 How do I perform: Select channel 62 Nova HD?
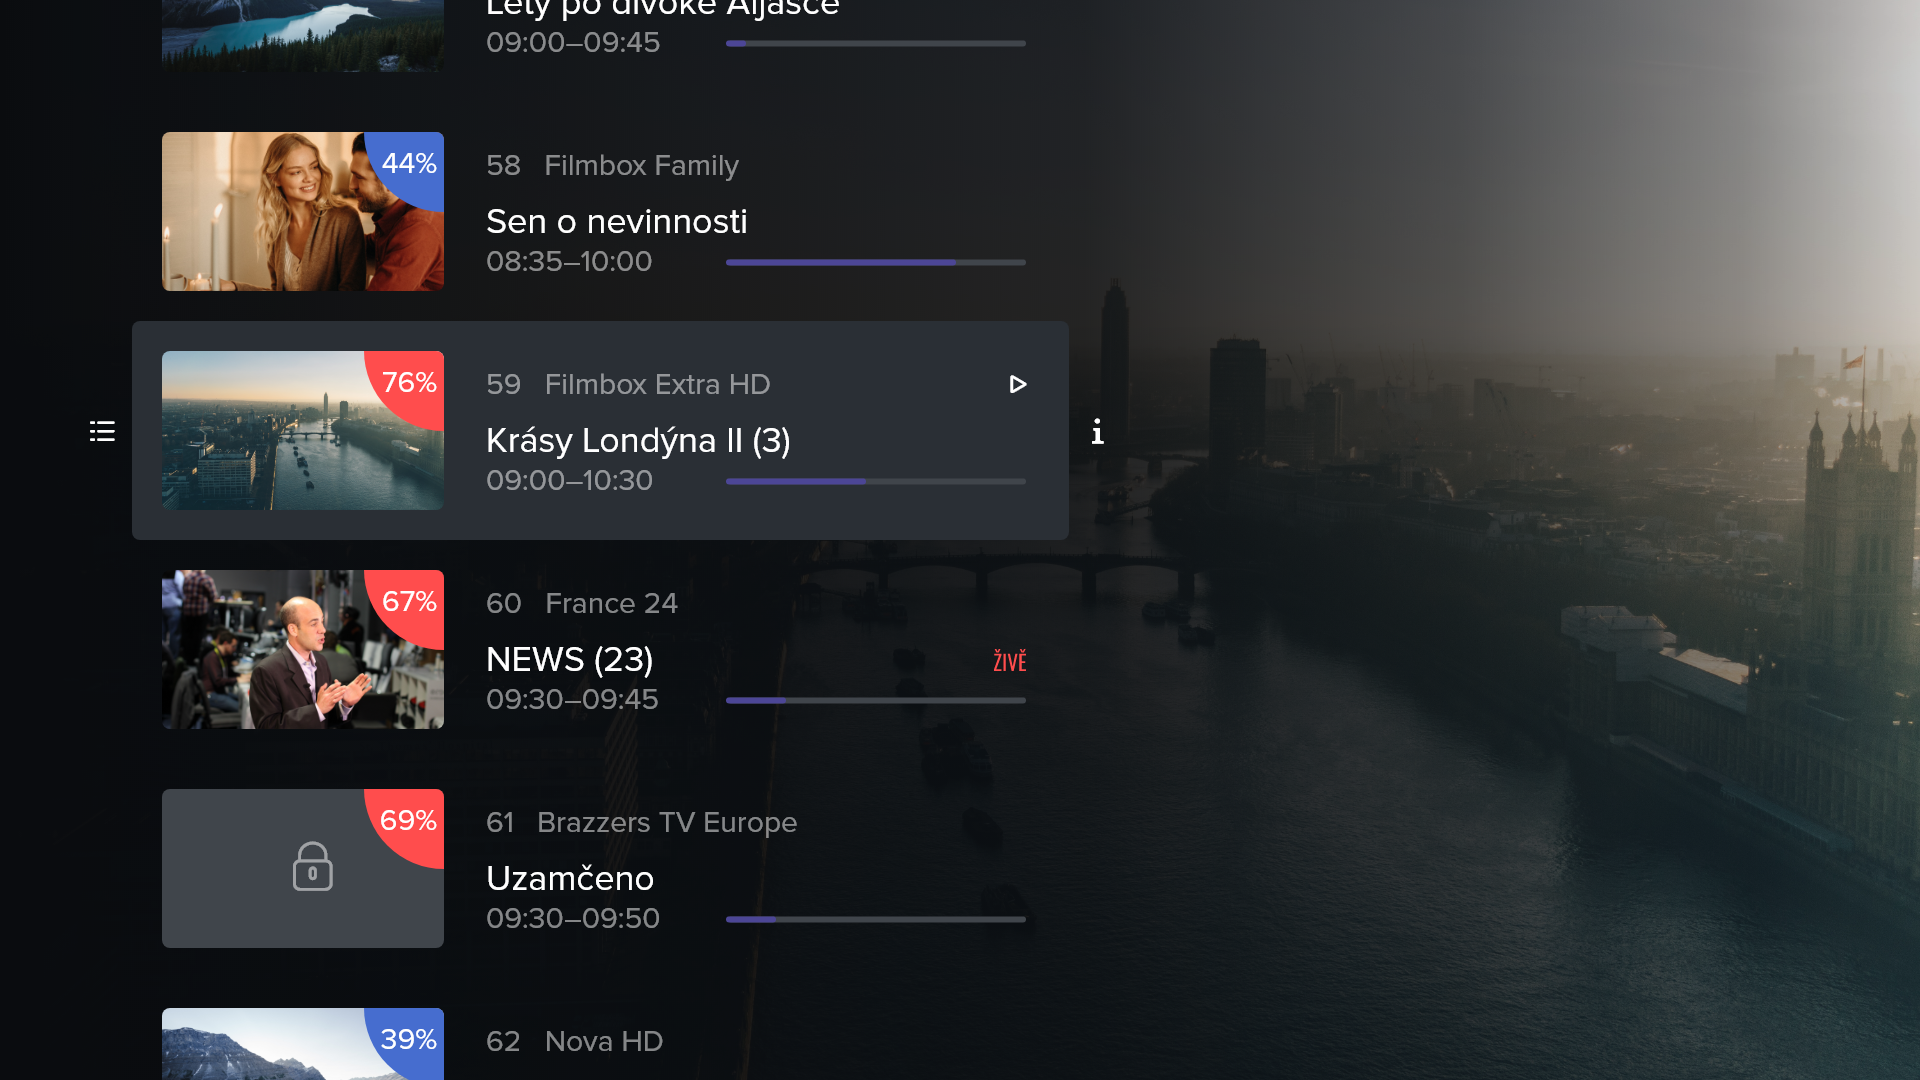pos(574,1042)
